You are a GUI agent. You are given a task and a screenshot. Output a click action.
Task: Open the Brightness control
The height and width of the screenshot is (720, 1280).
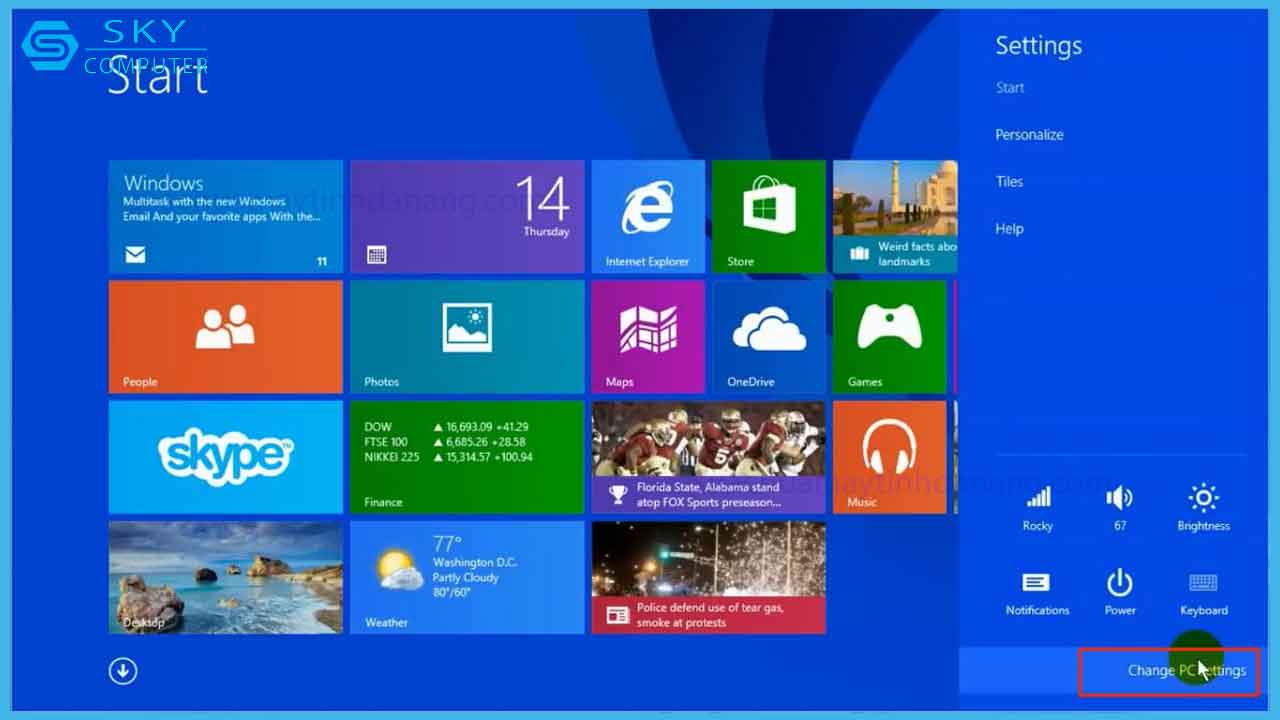coord(1203,506)
